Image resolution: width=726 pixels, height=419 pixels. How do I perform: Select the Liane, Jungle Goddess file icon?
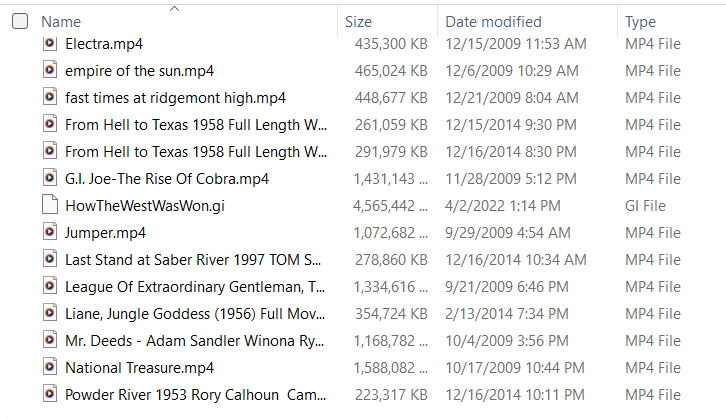click(x=50, y=313)
